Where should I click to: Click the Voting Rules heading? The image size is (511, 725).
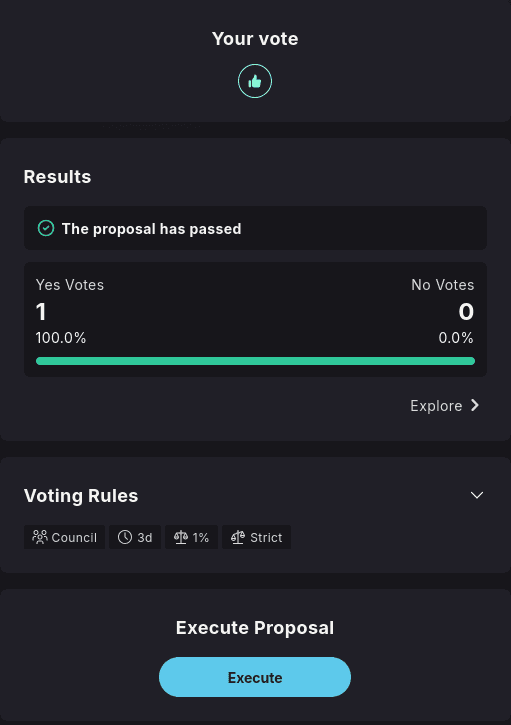click(81, 496)
